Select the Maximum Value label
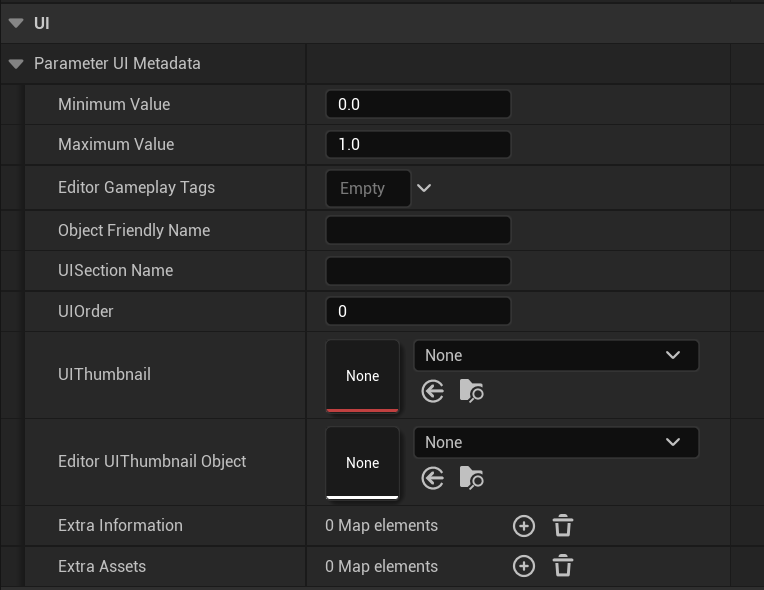 pyautogui.click(x=116, y=144)
